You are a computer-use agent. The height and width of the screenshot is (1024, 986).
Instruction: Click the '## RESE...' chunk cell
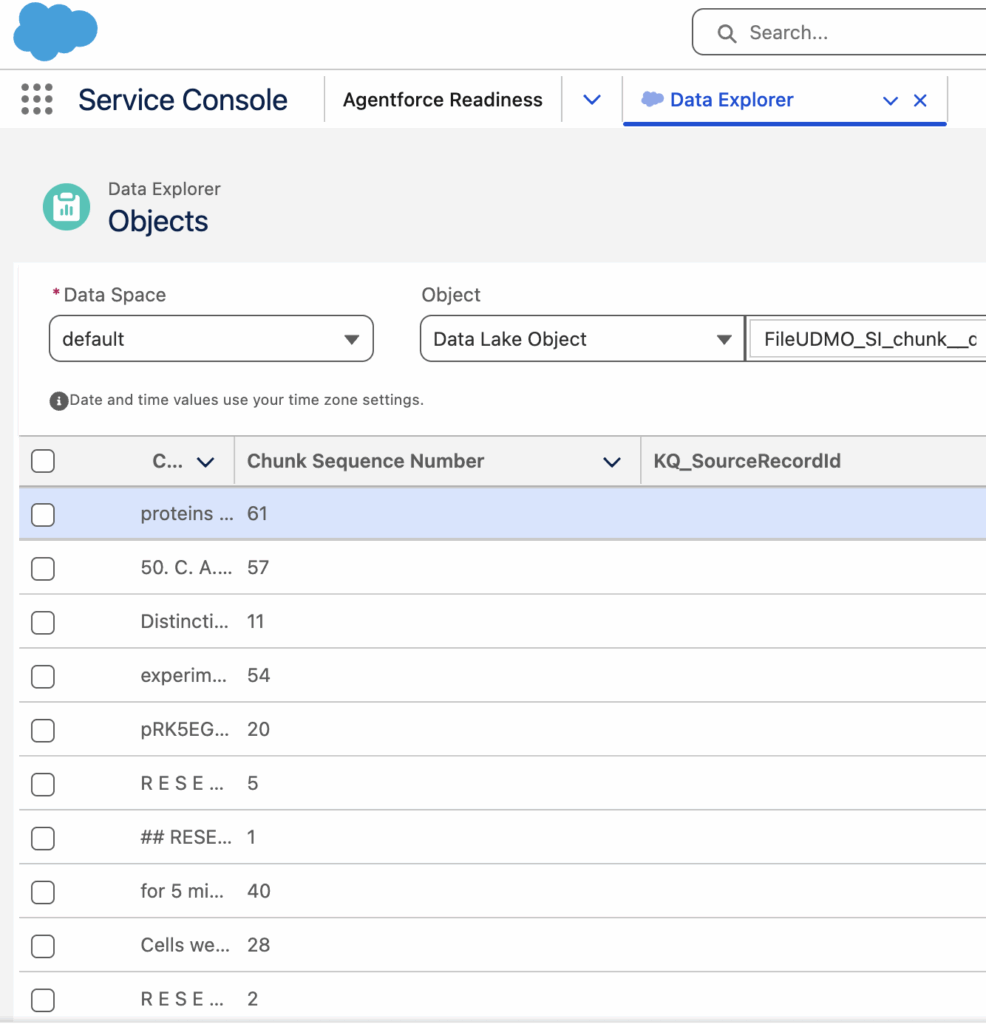coord(186,837)
